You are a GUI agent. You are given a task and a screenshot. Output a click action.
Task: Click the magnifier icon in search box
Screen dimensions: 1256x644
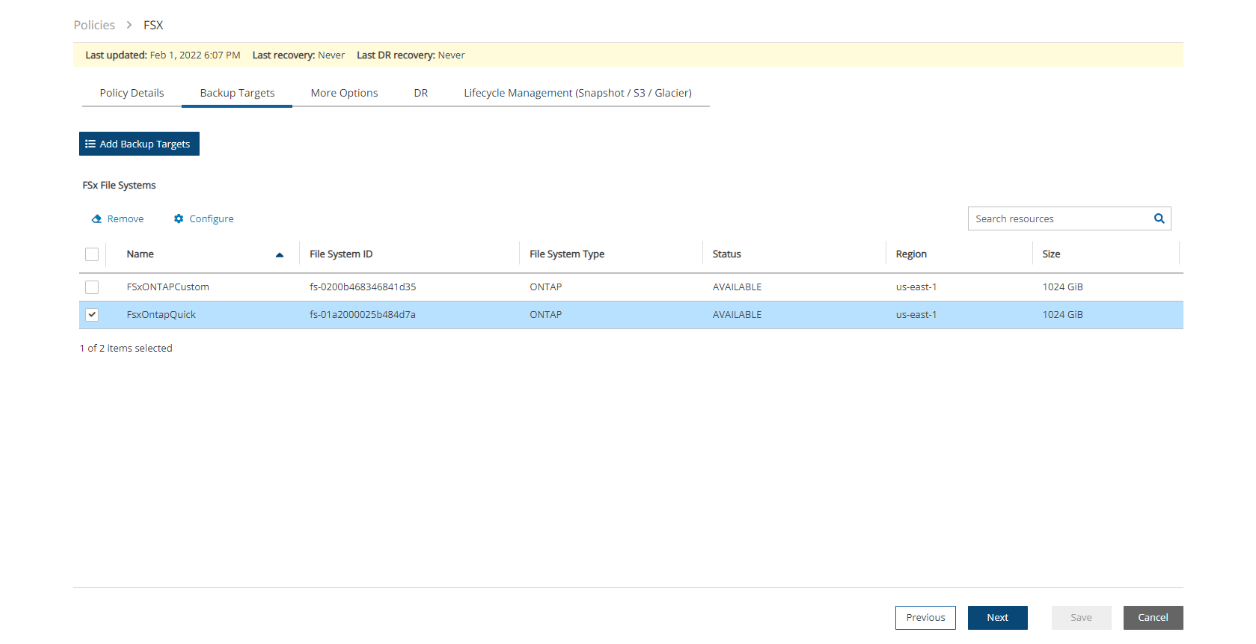tap(1159, 218)
